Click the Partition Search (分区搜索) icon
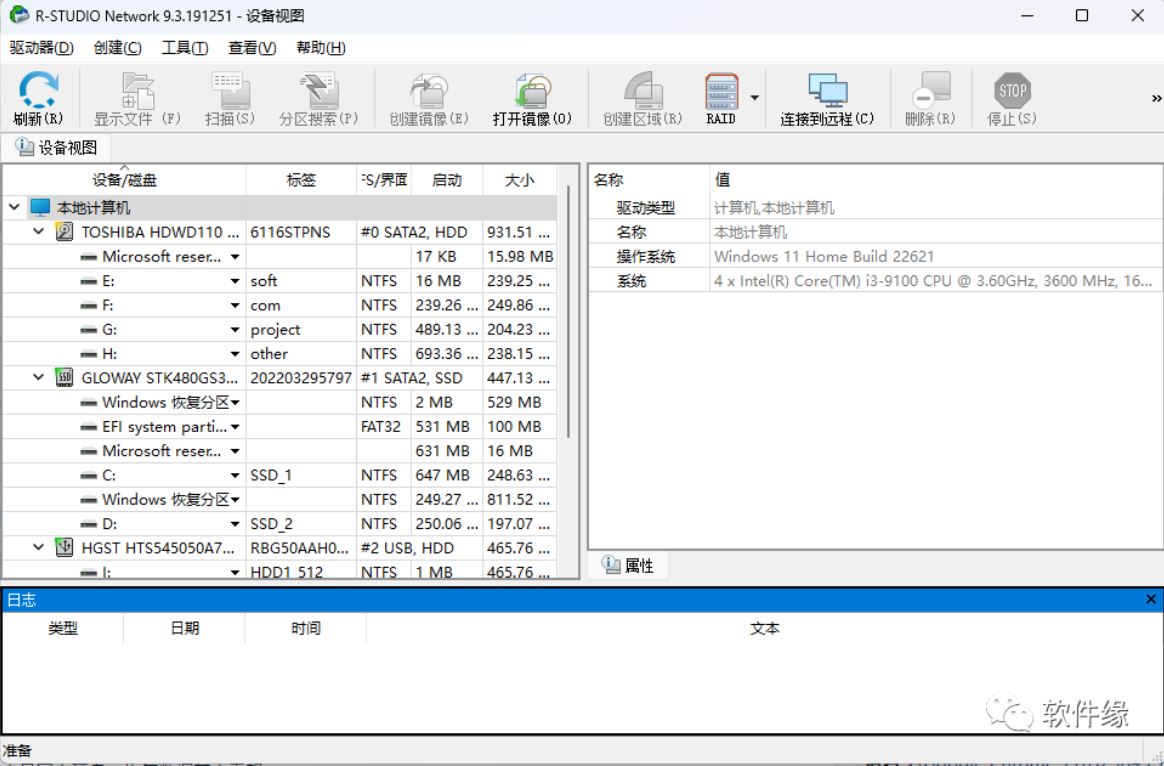Image resolution: width=1164 pixels, height=766 pixels. tap(318, 91)
